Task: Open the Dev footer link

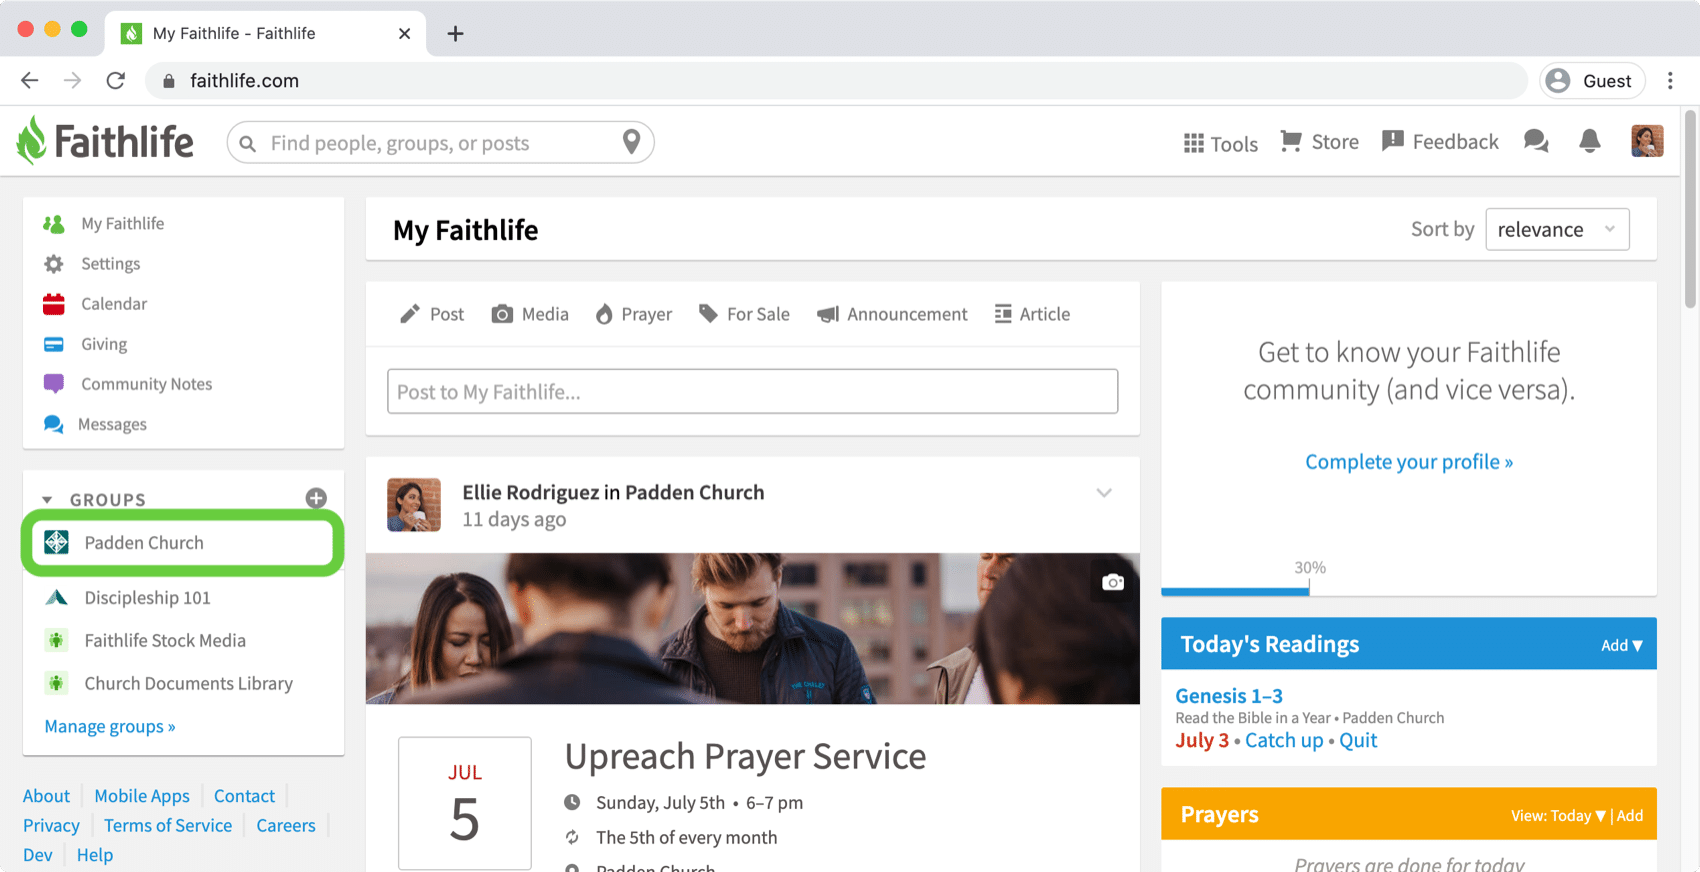Action: pyautogui.click(x=38, y=855)
